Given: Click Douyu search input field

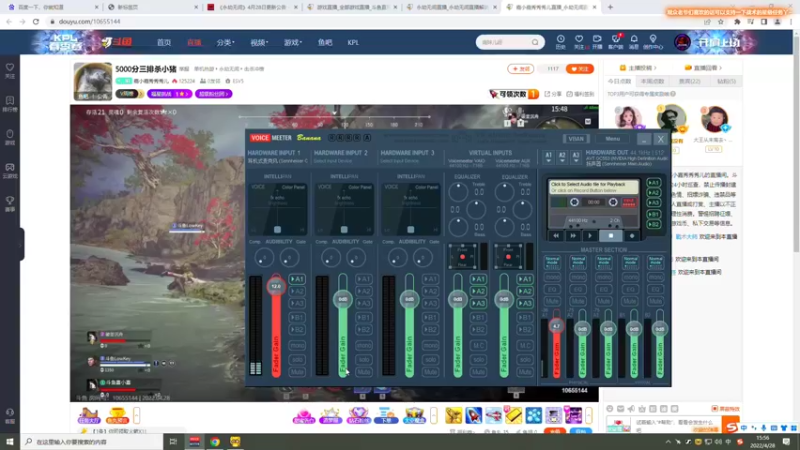Looking at the screenshot, I should click(x=504, y=42).
